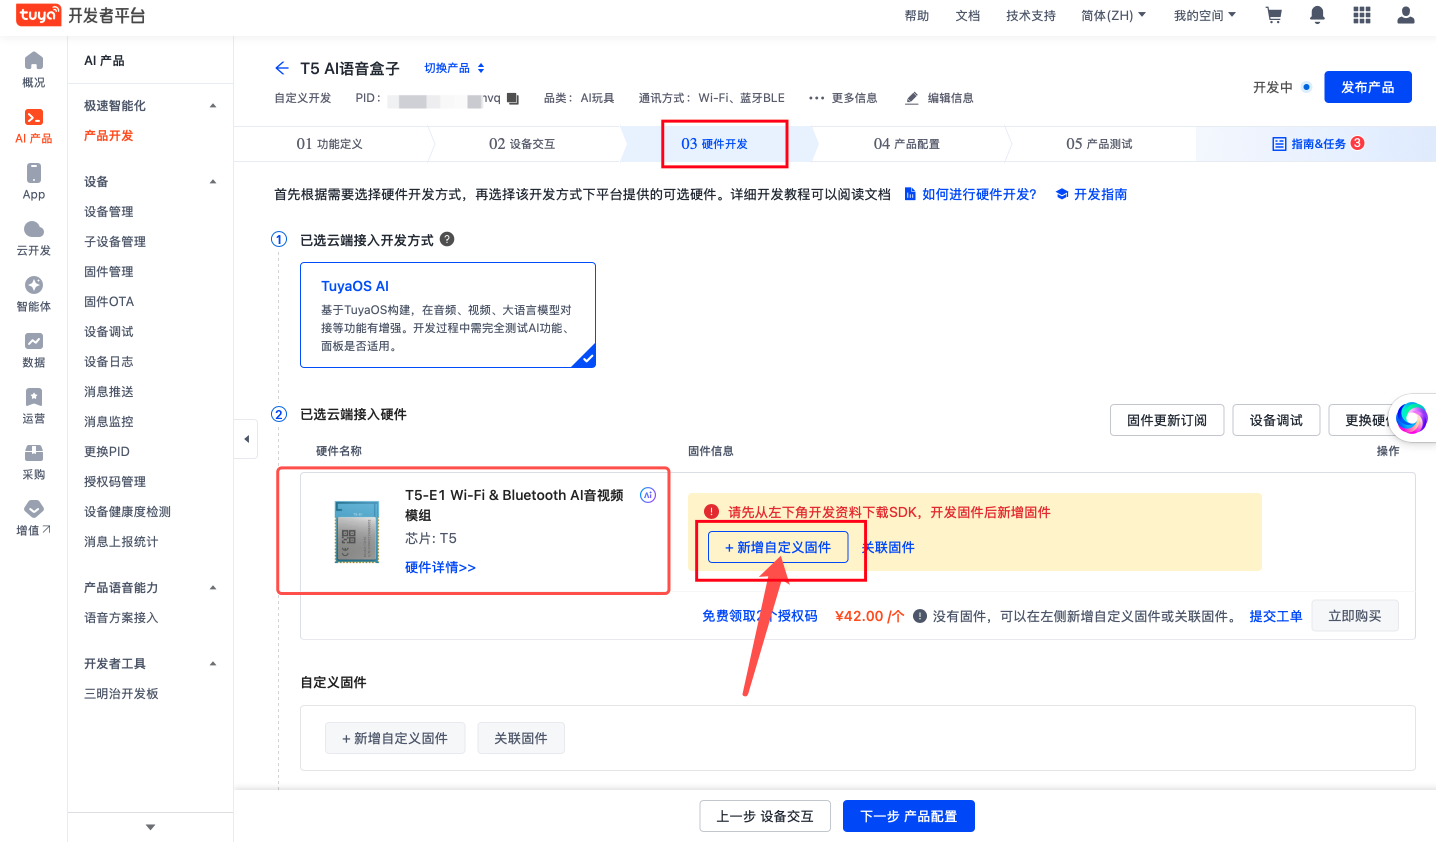The height and width of the screenshot is (842, 1436).
Task: Click 提交工单 link
Action: 1276,616
